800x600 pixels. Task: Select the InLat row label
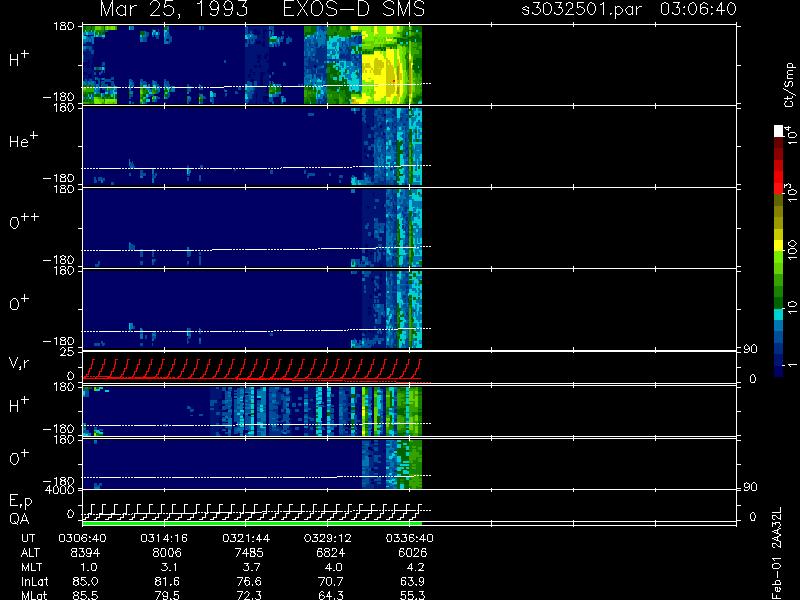34,581
